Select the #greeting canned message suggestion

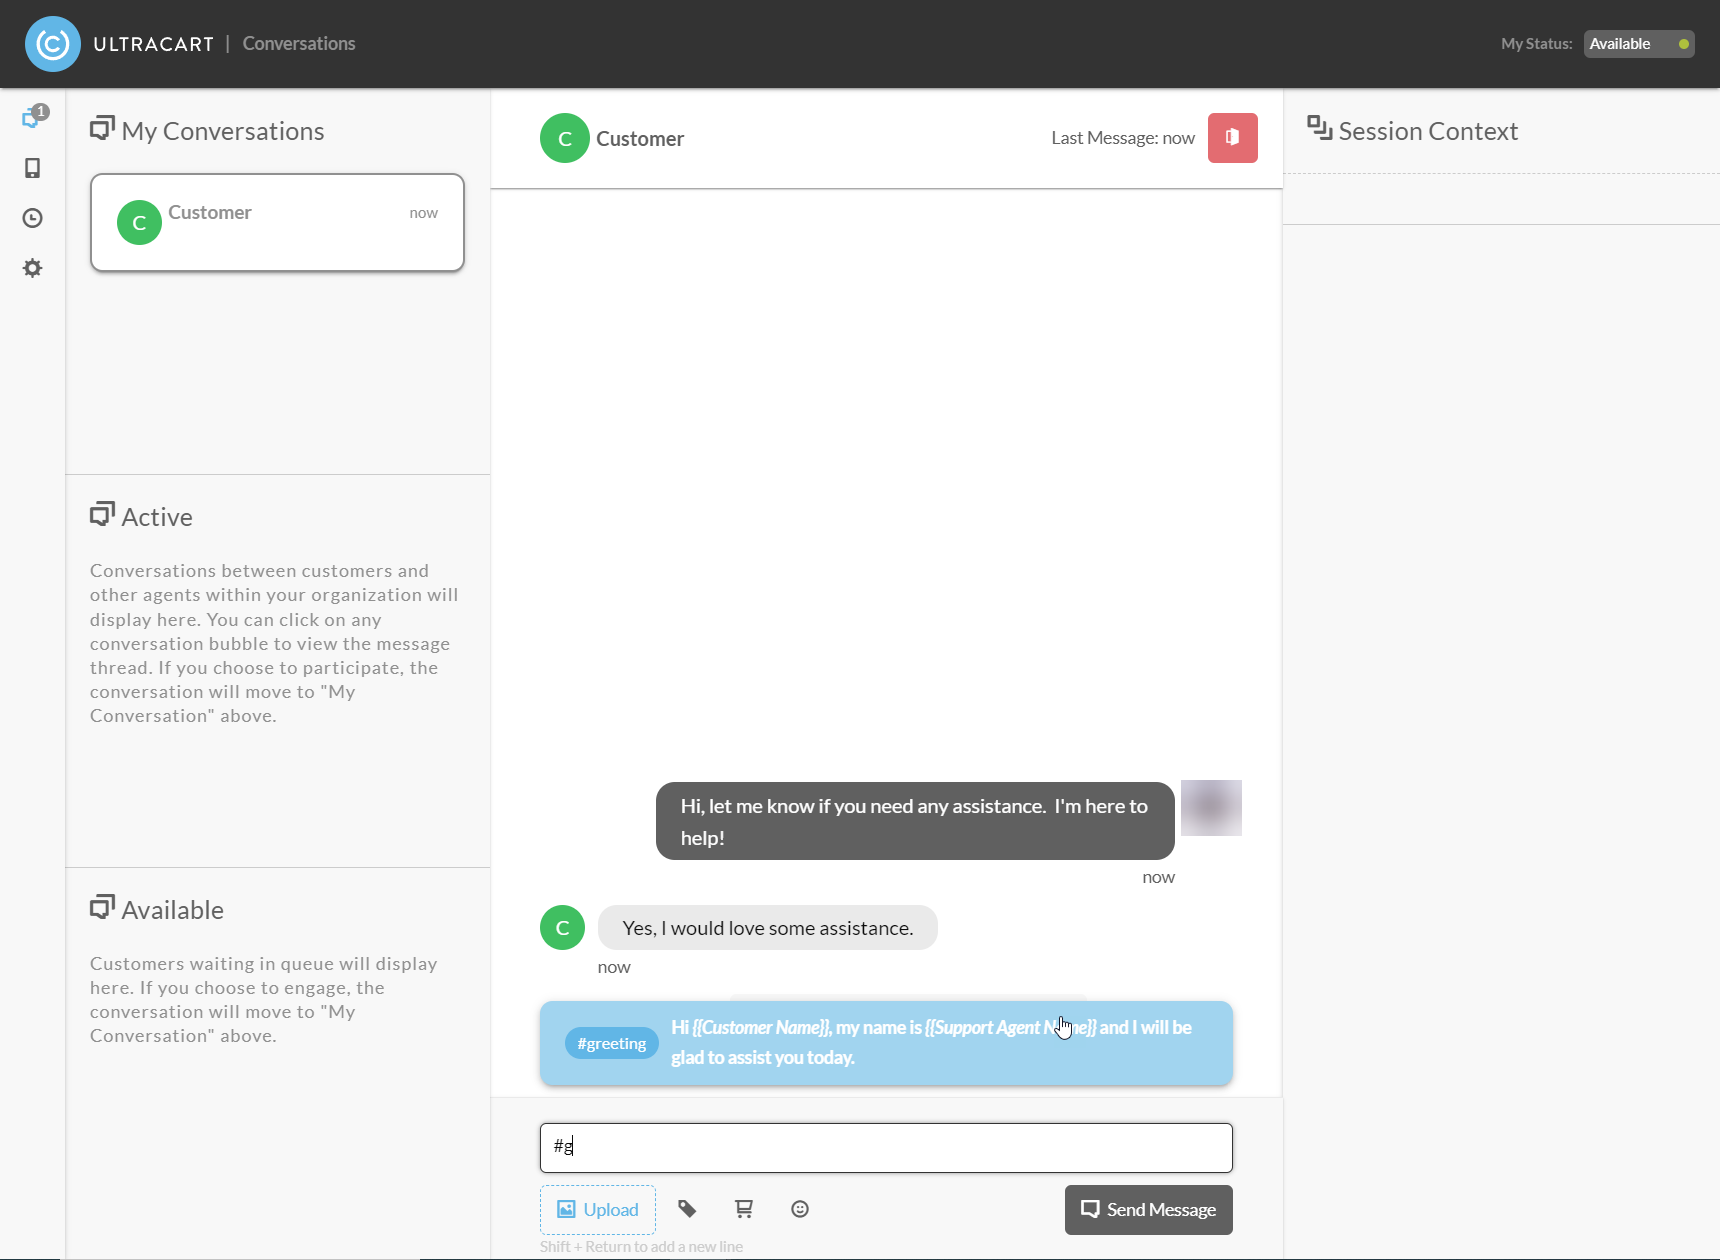pyautogui.click(x=886, y=1043)
